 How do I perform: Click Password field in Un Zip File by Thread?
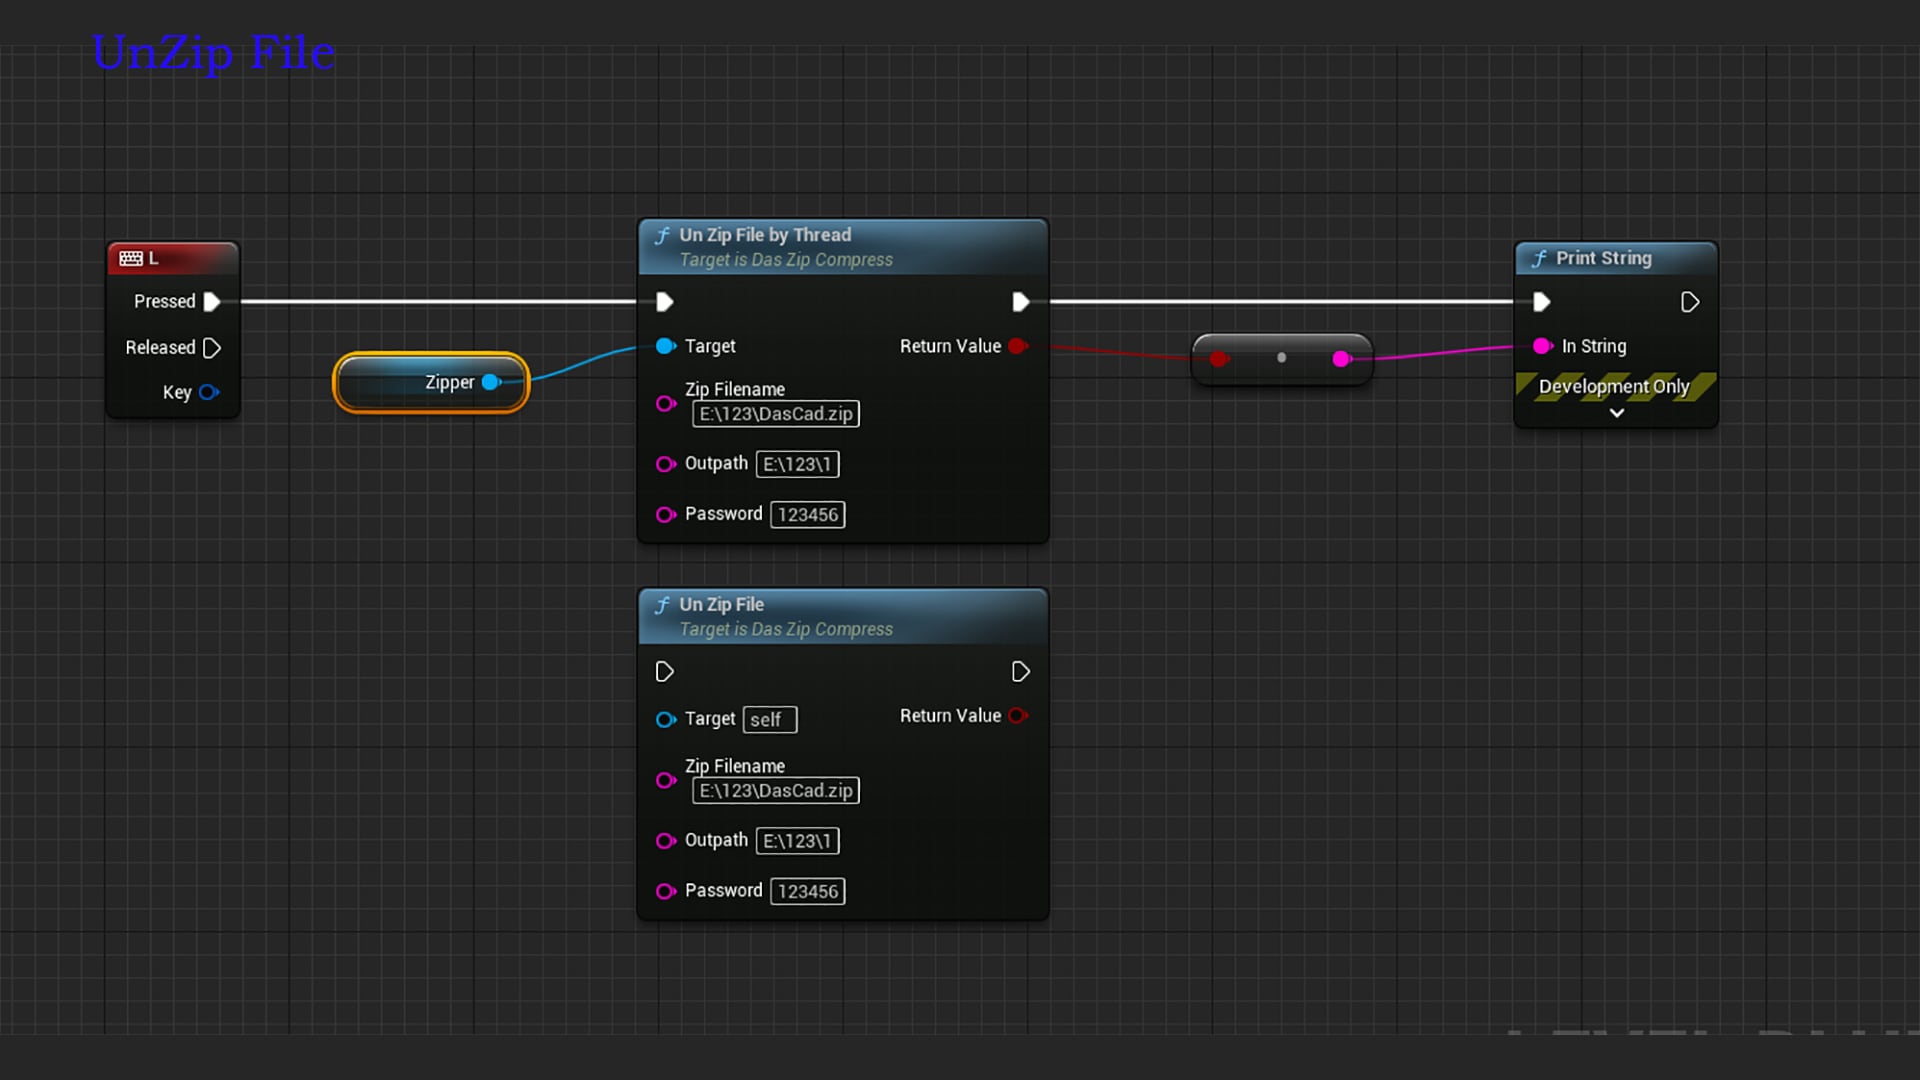click(807, 515)
